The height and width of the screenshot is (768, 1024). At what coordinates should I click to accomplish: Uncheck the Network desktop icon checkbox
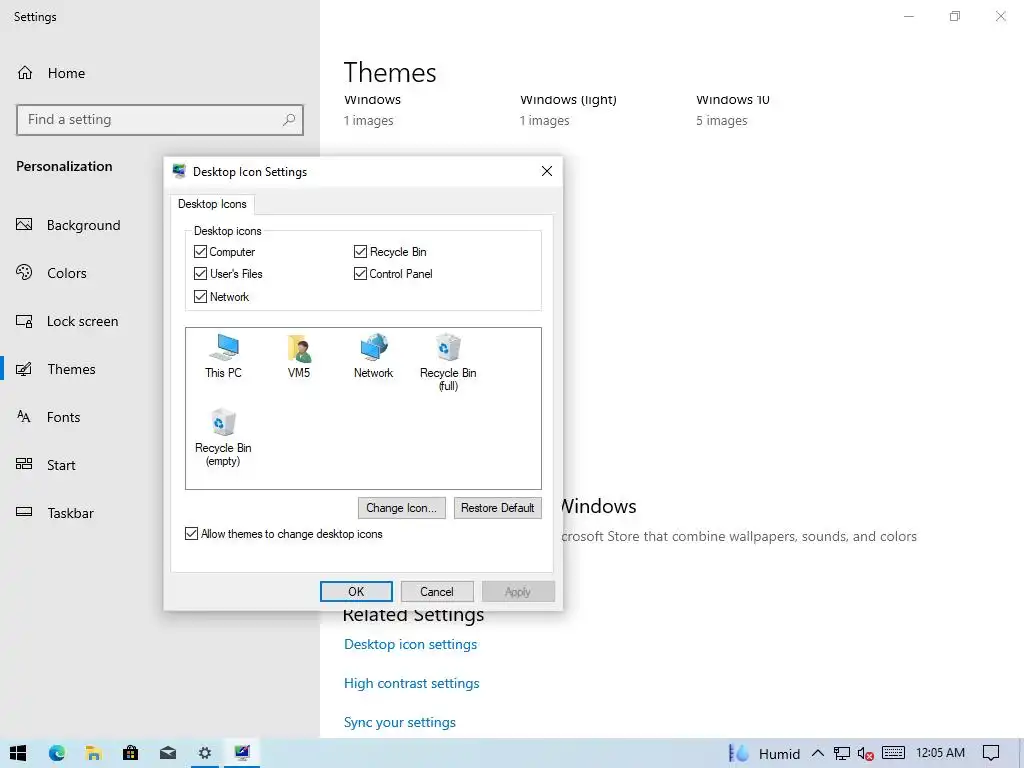click(200, 296)
